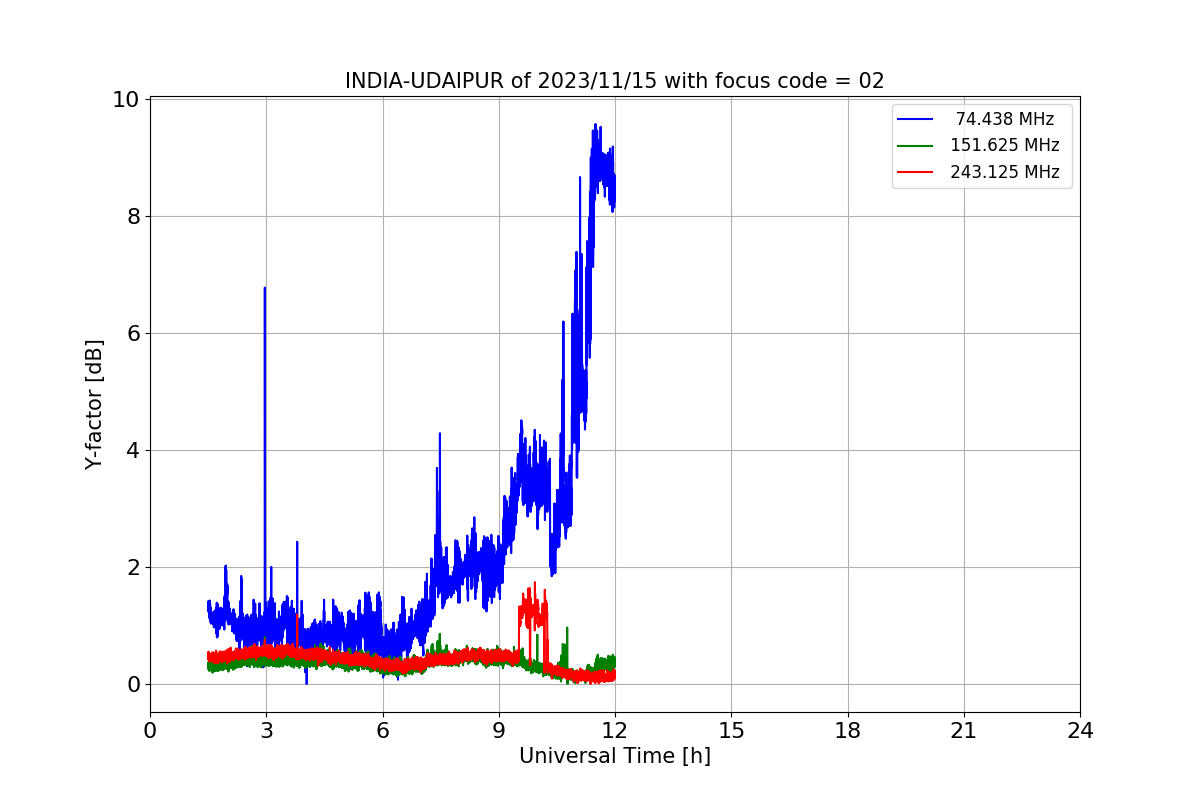The width and height of the screenshot is (1200, 800).
Task: Select the 243.125 MHz legend label
Action: (1005, 172)
